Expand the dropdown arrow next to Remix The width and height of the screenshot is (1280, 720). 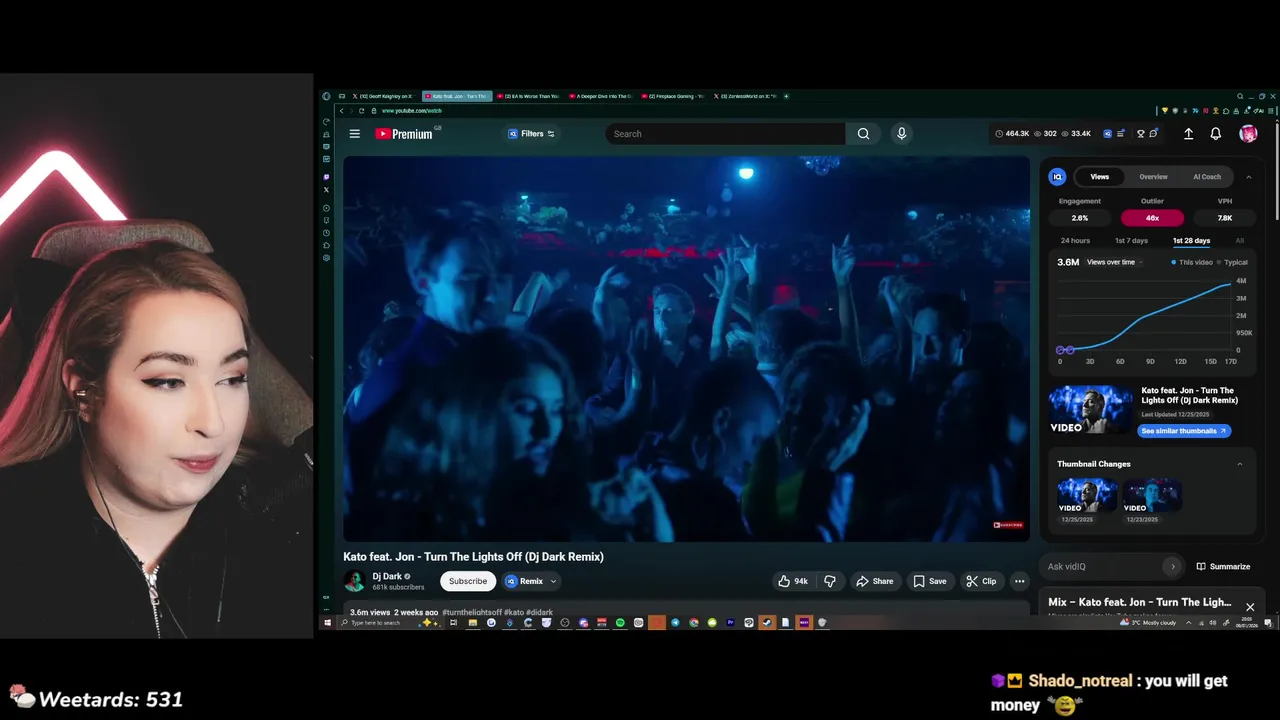[553, 581]
